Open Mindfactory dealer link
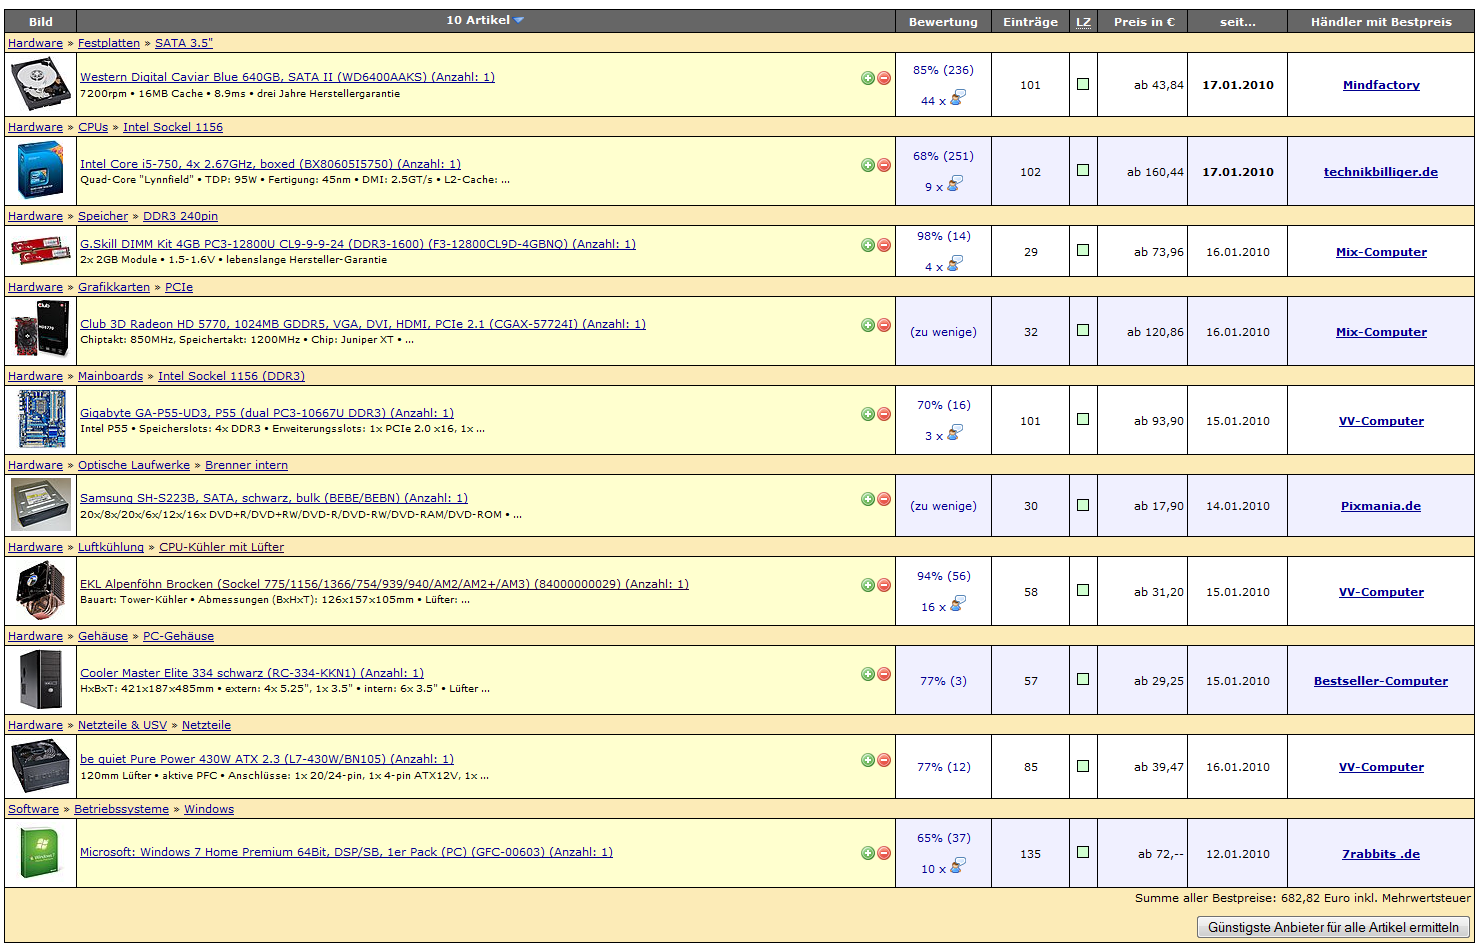Viewport: 1477px width, 946px height. (x=1381, y=85)
